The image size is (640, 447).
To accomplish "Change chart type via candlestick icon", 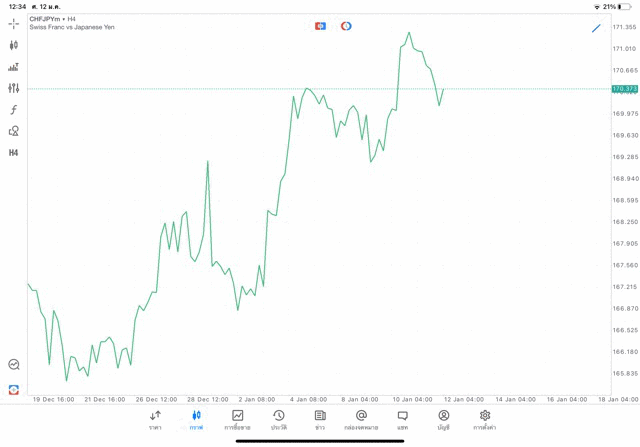I will (x=14, y=45).
